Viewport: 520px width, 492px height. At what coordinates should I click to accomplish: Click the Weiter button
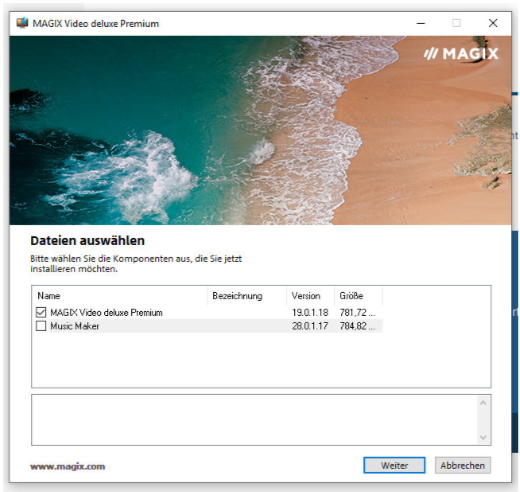pos(394,465)
